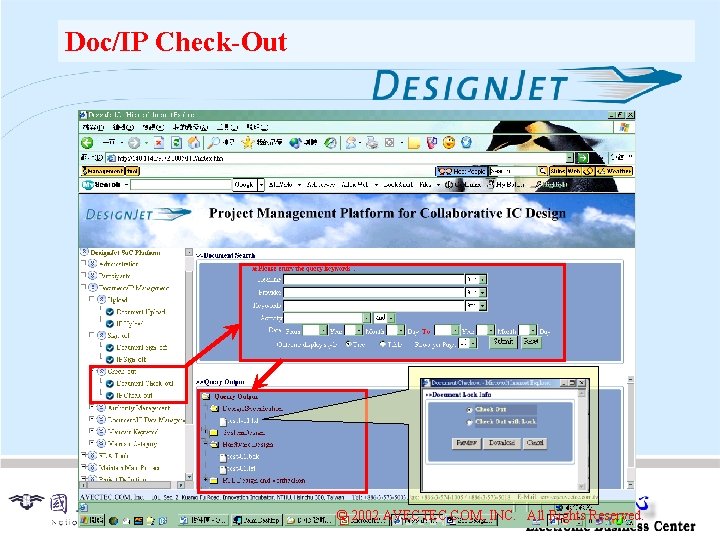Click the Home icon in browser toolbar

click(194, 143)
